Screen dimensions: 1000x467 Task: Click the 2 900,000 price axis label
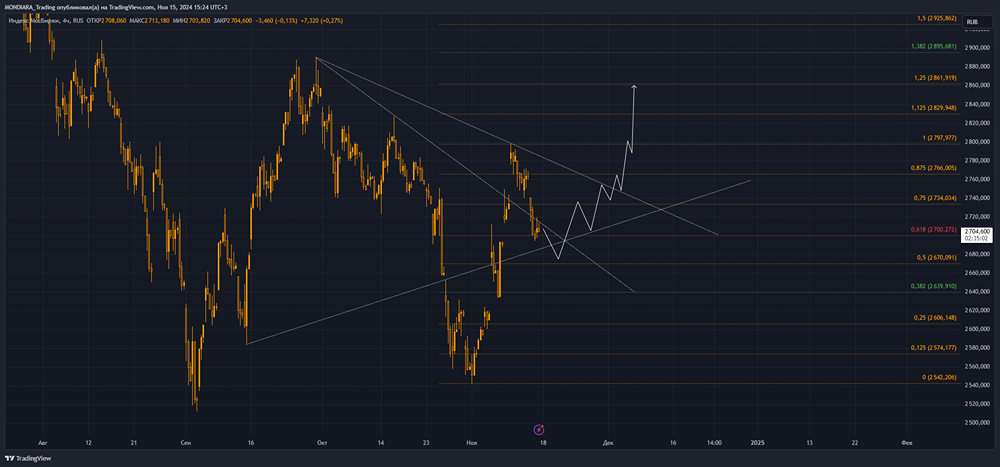[977, 48]
